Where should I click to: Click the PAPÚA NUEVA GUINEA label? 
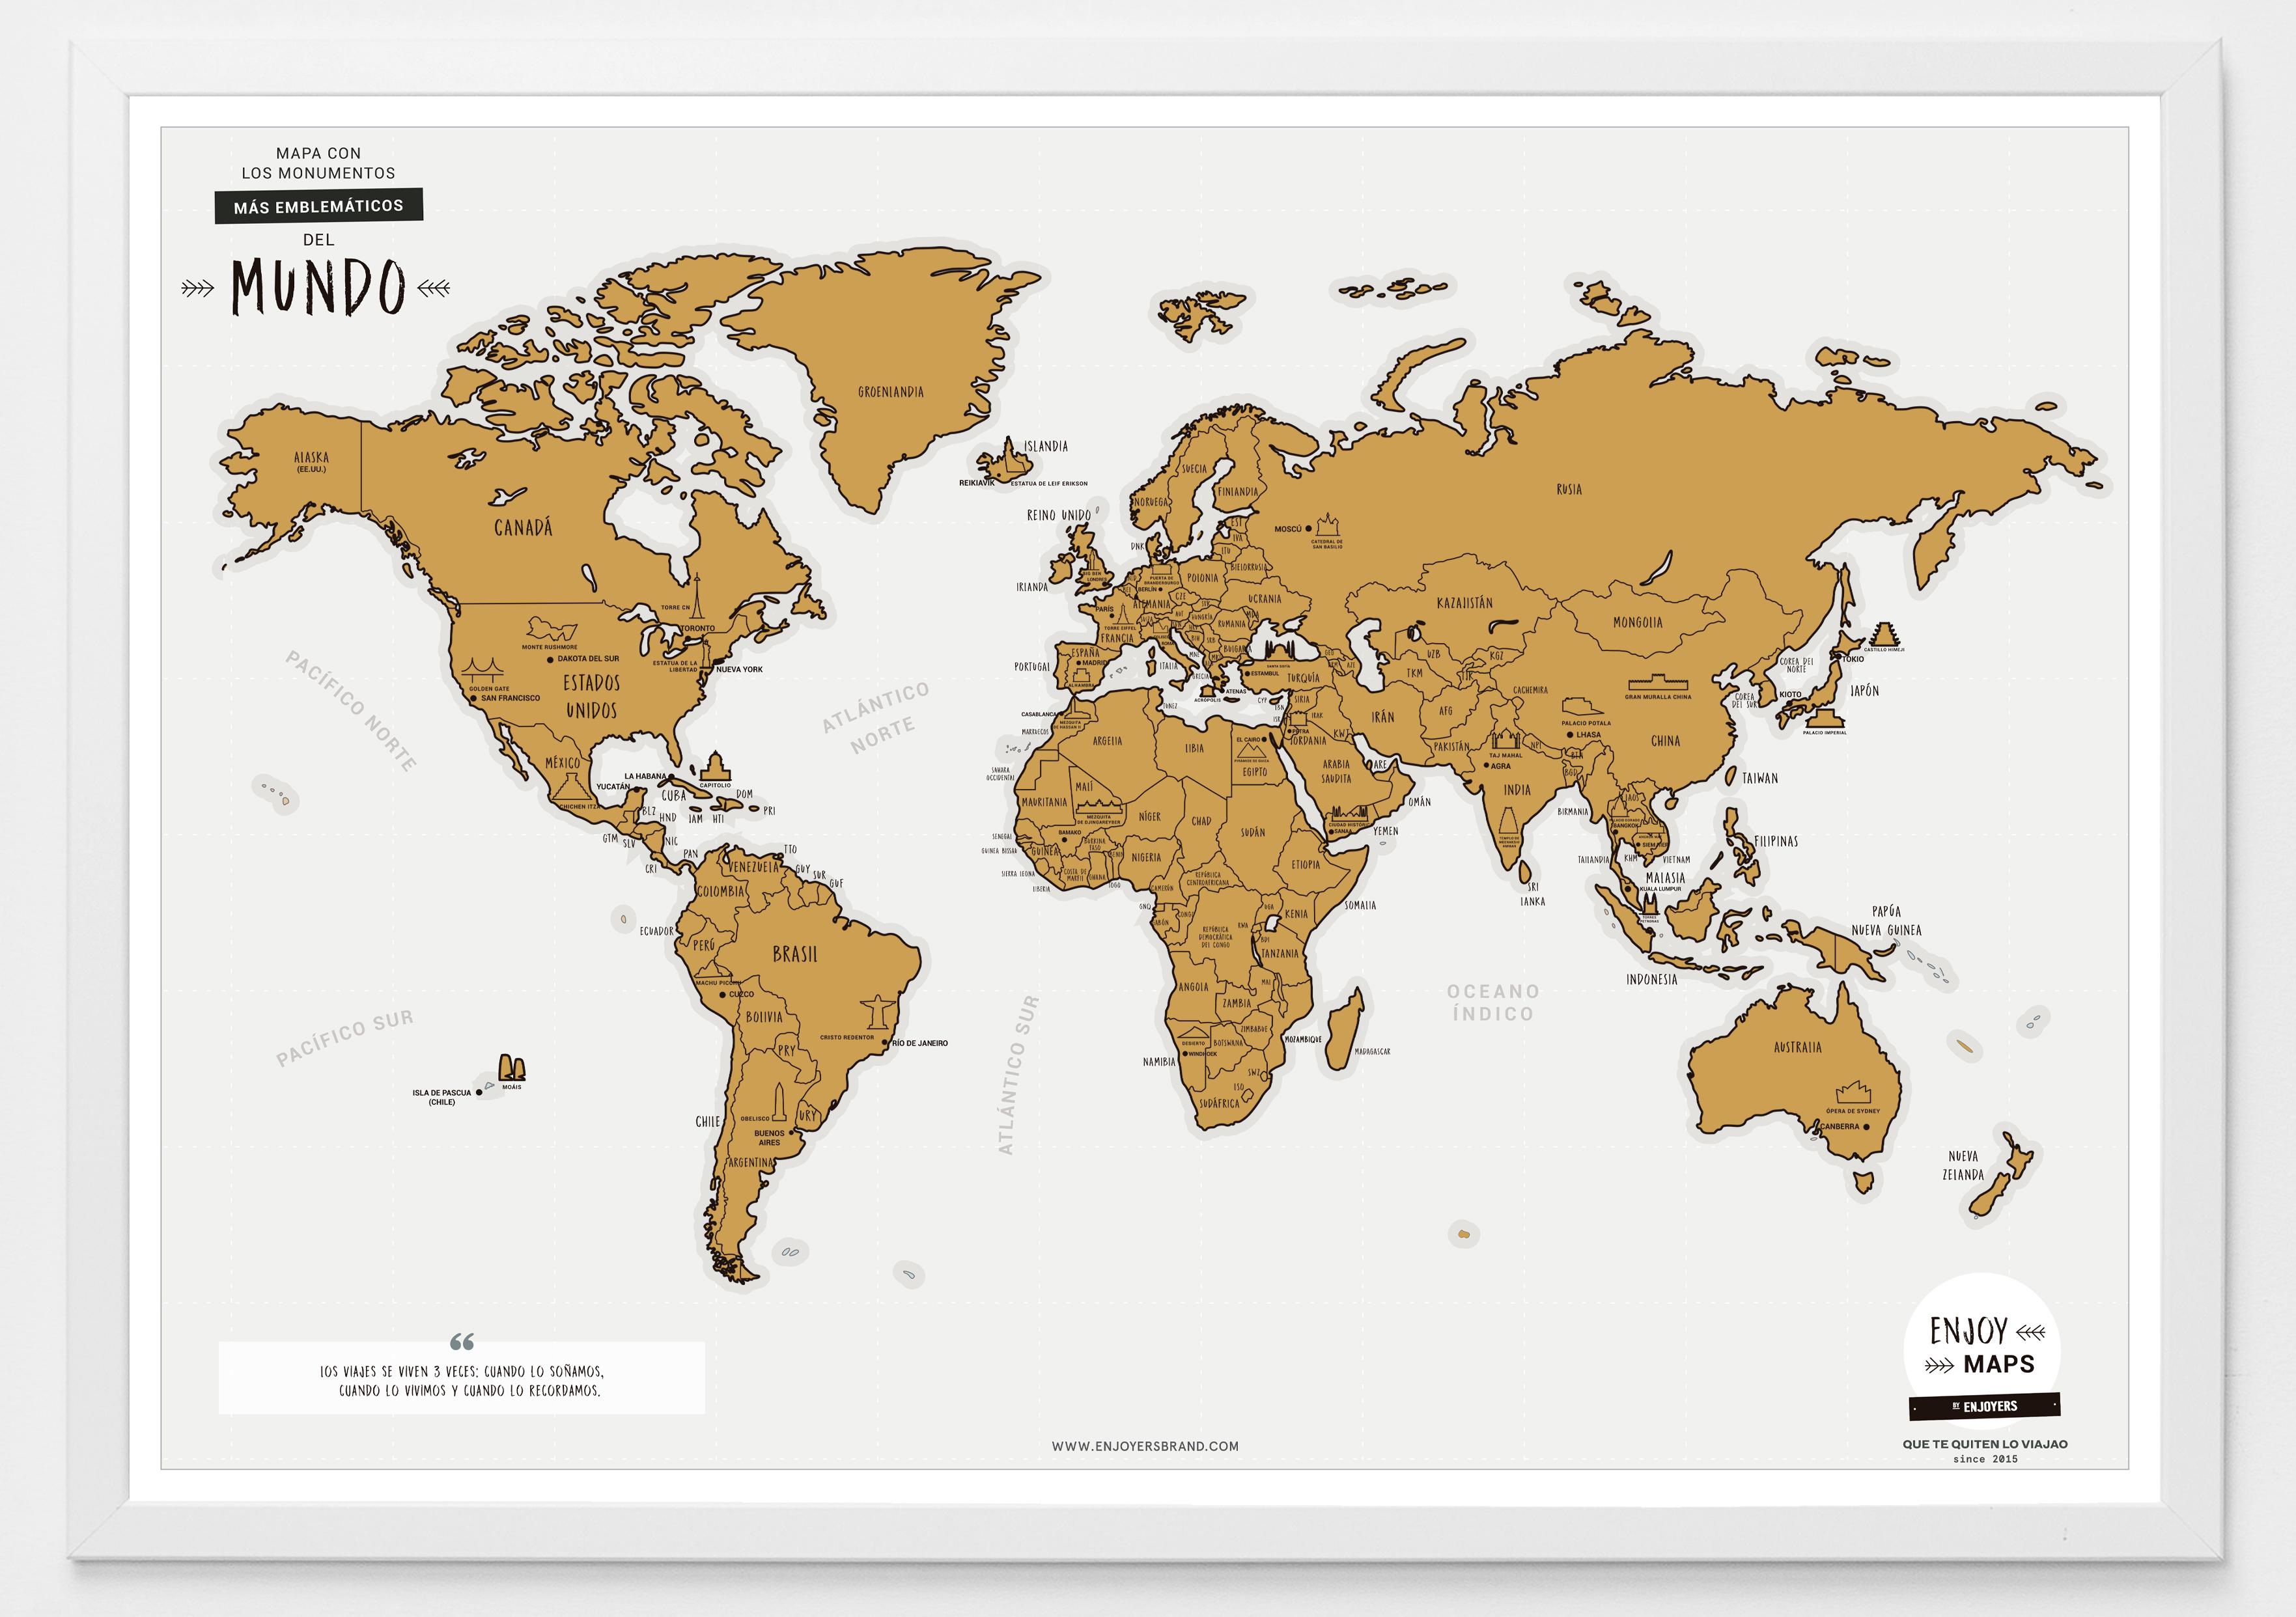click(x=1886, y=920)
